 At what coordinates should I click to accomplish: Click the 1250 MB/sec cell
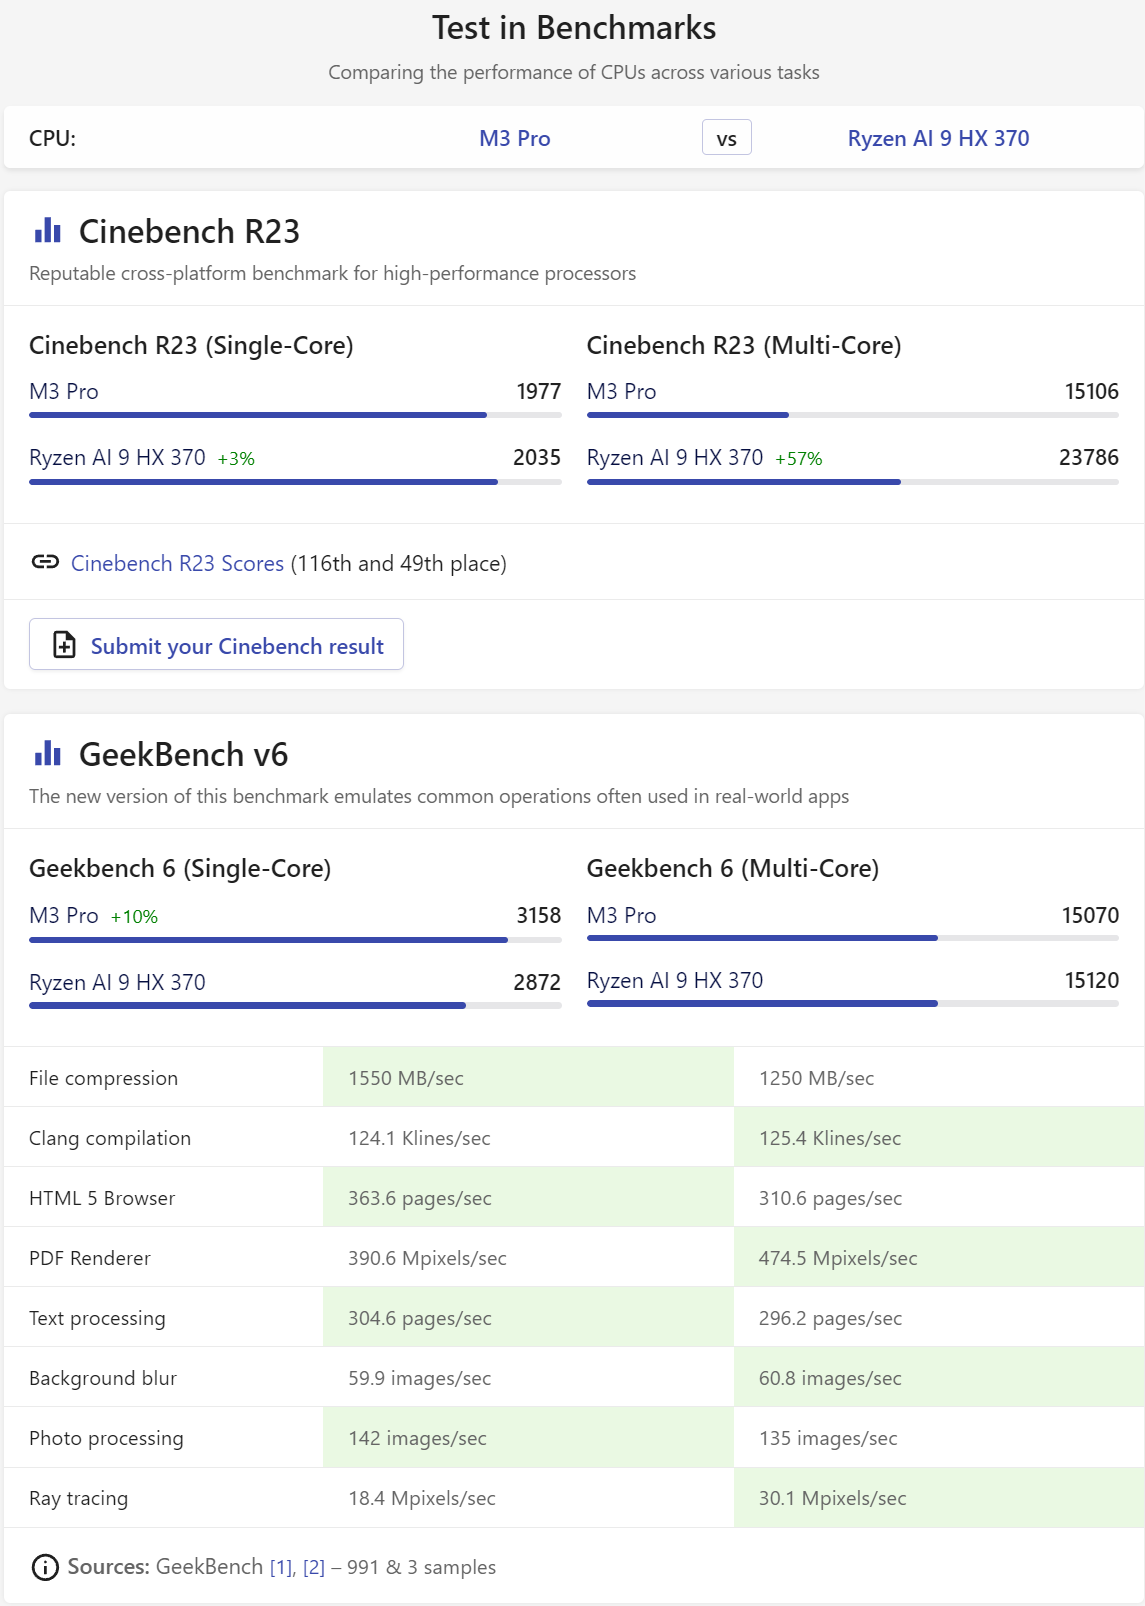[x=939, y=1077]
